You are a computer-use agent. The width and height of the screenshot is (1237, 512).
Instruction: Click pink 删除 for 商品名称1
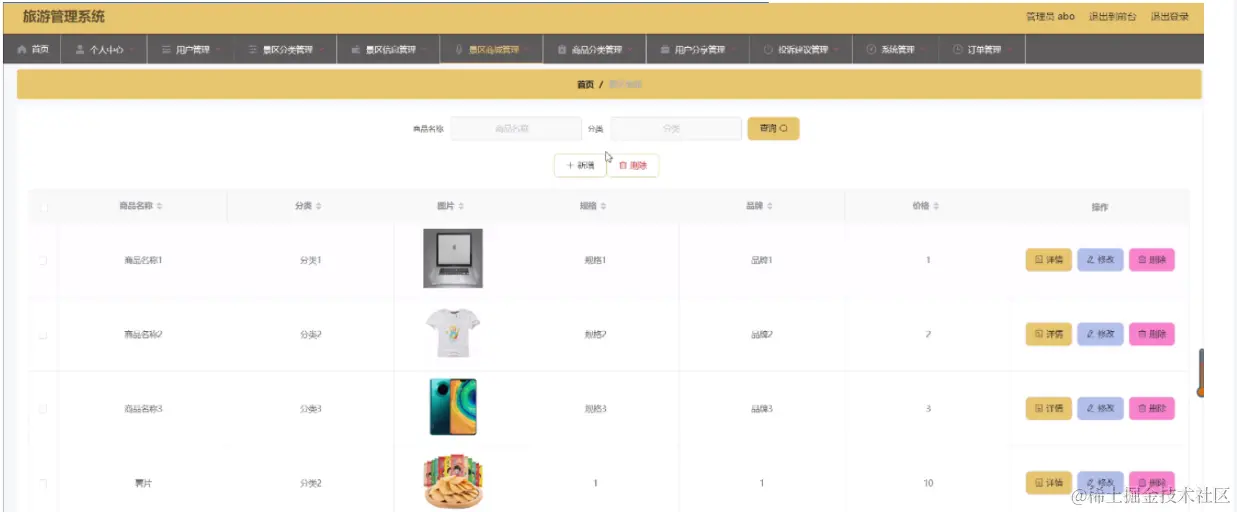(1152, 260)
